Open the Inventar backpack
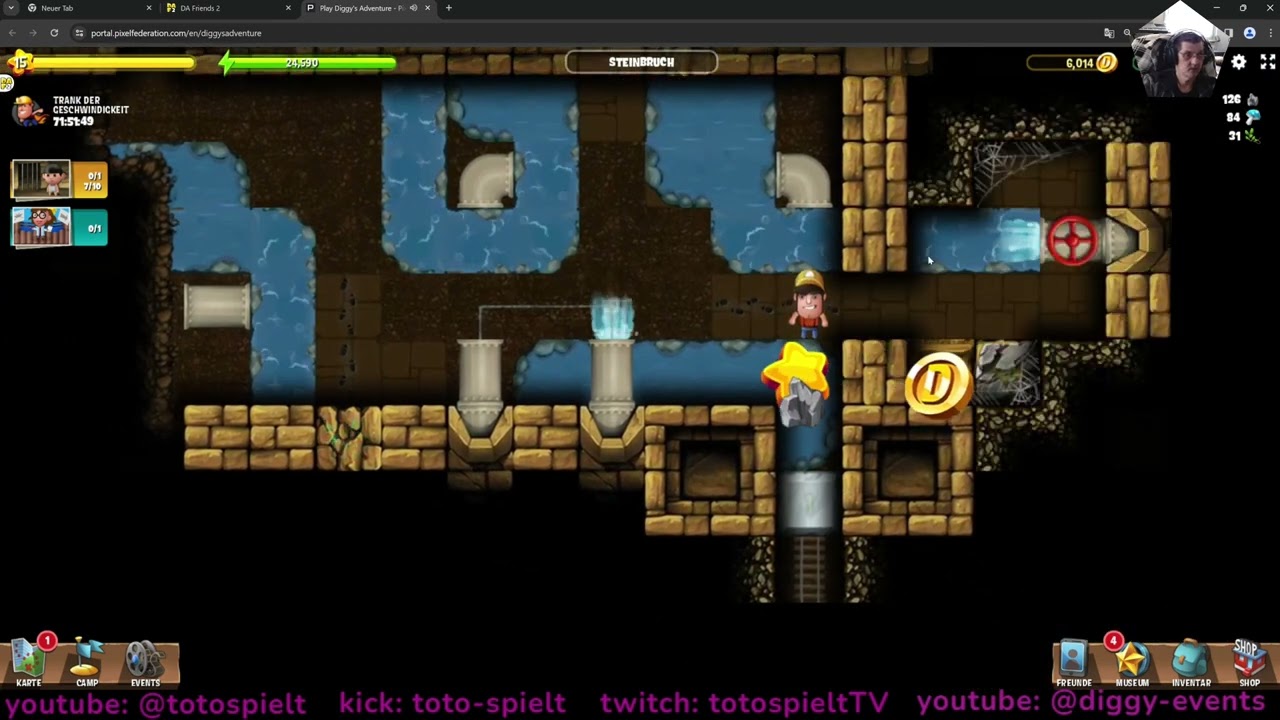The height and width of the screenshot is (720, 1280). point(1191,662)
